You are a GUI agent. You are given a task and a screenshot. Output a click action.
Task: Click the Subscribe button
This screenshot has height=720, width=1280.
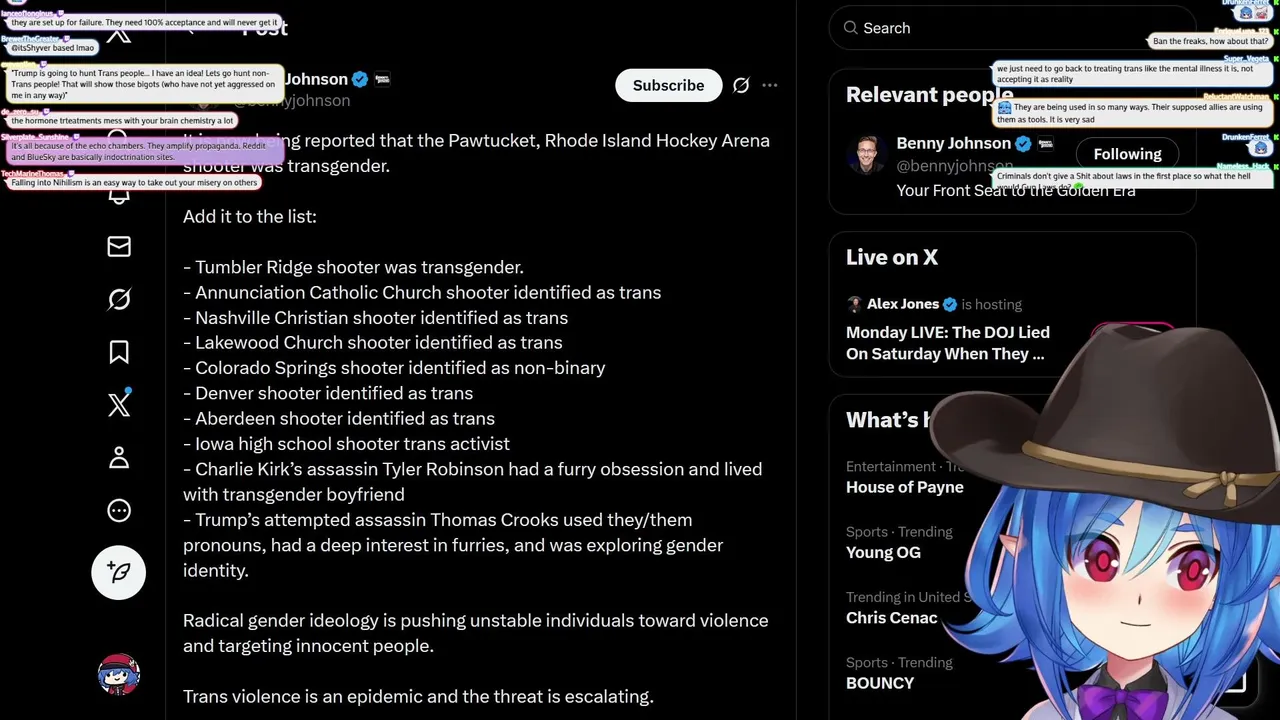(x=668, y=85)
